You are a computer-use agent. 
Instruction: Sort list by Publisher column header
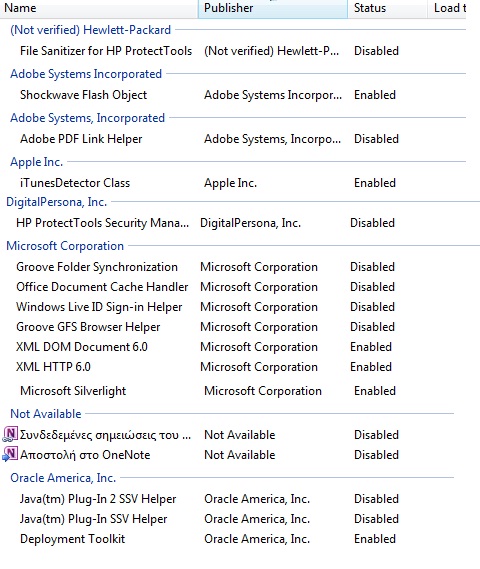point(273,8)
